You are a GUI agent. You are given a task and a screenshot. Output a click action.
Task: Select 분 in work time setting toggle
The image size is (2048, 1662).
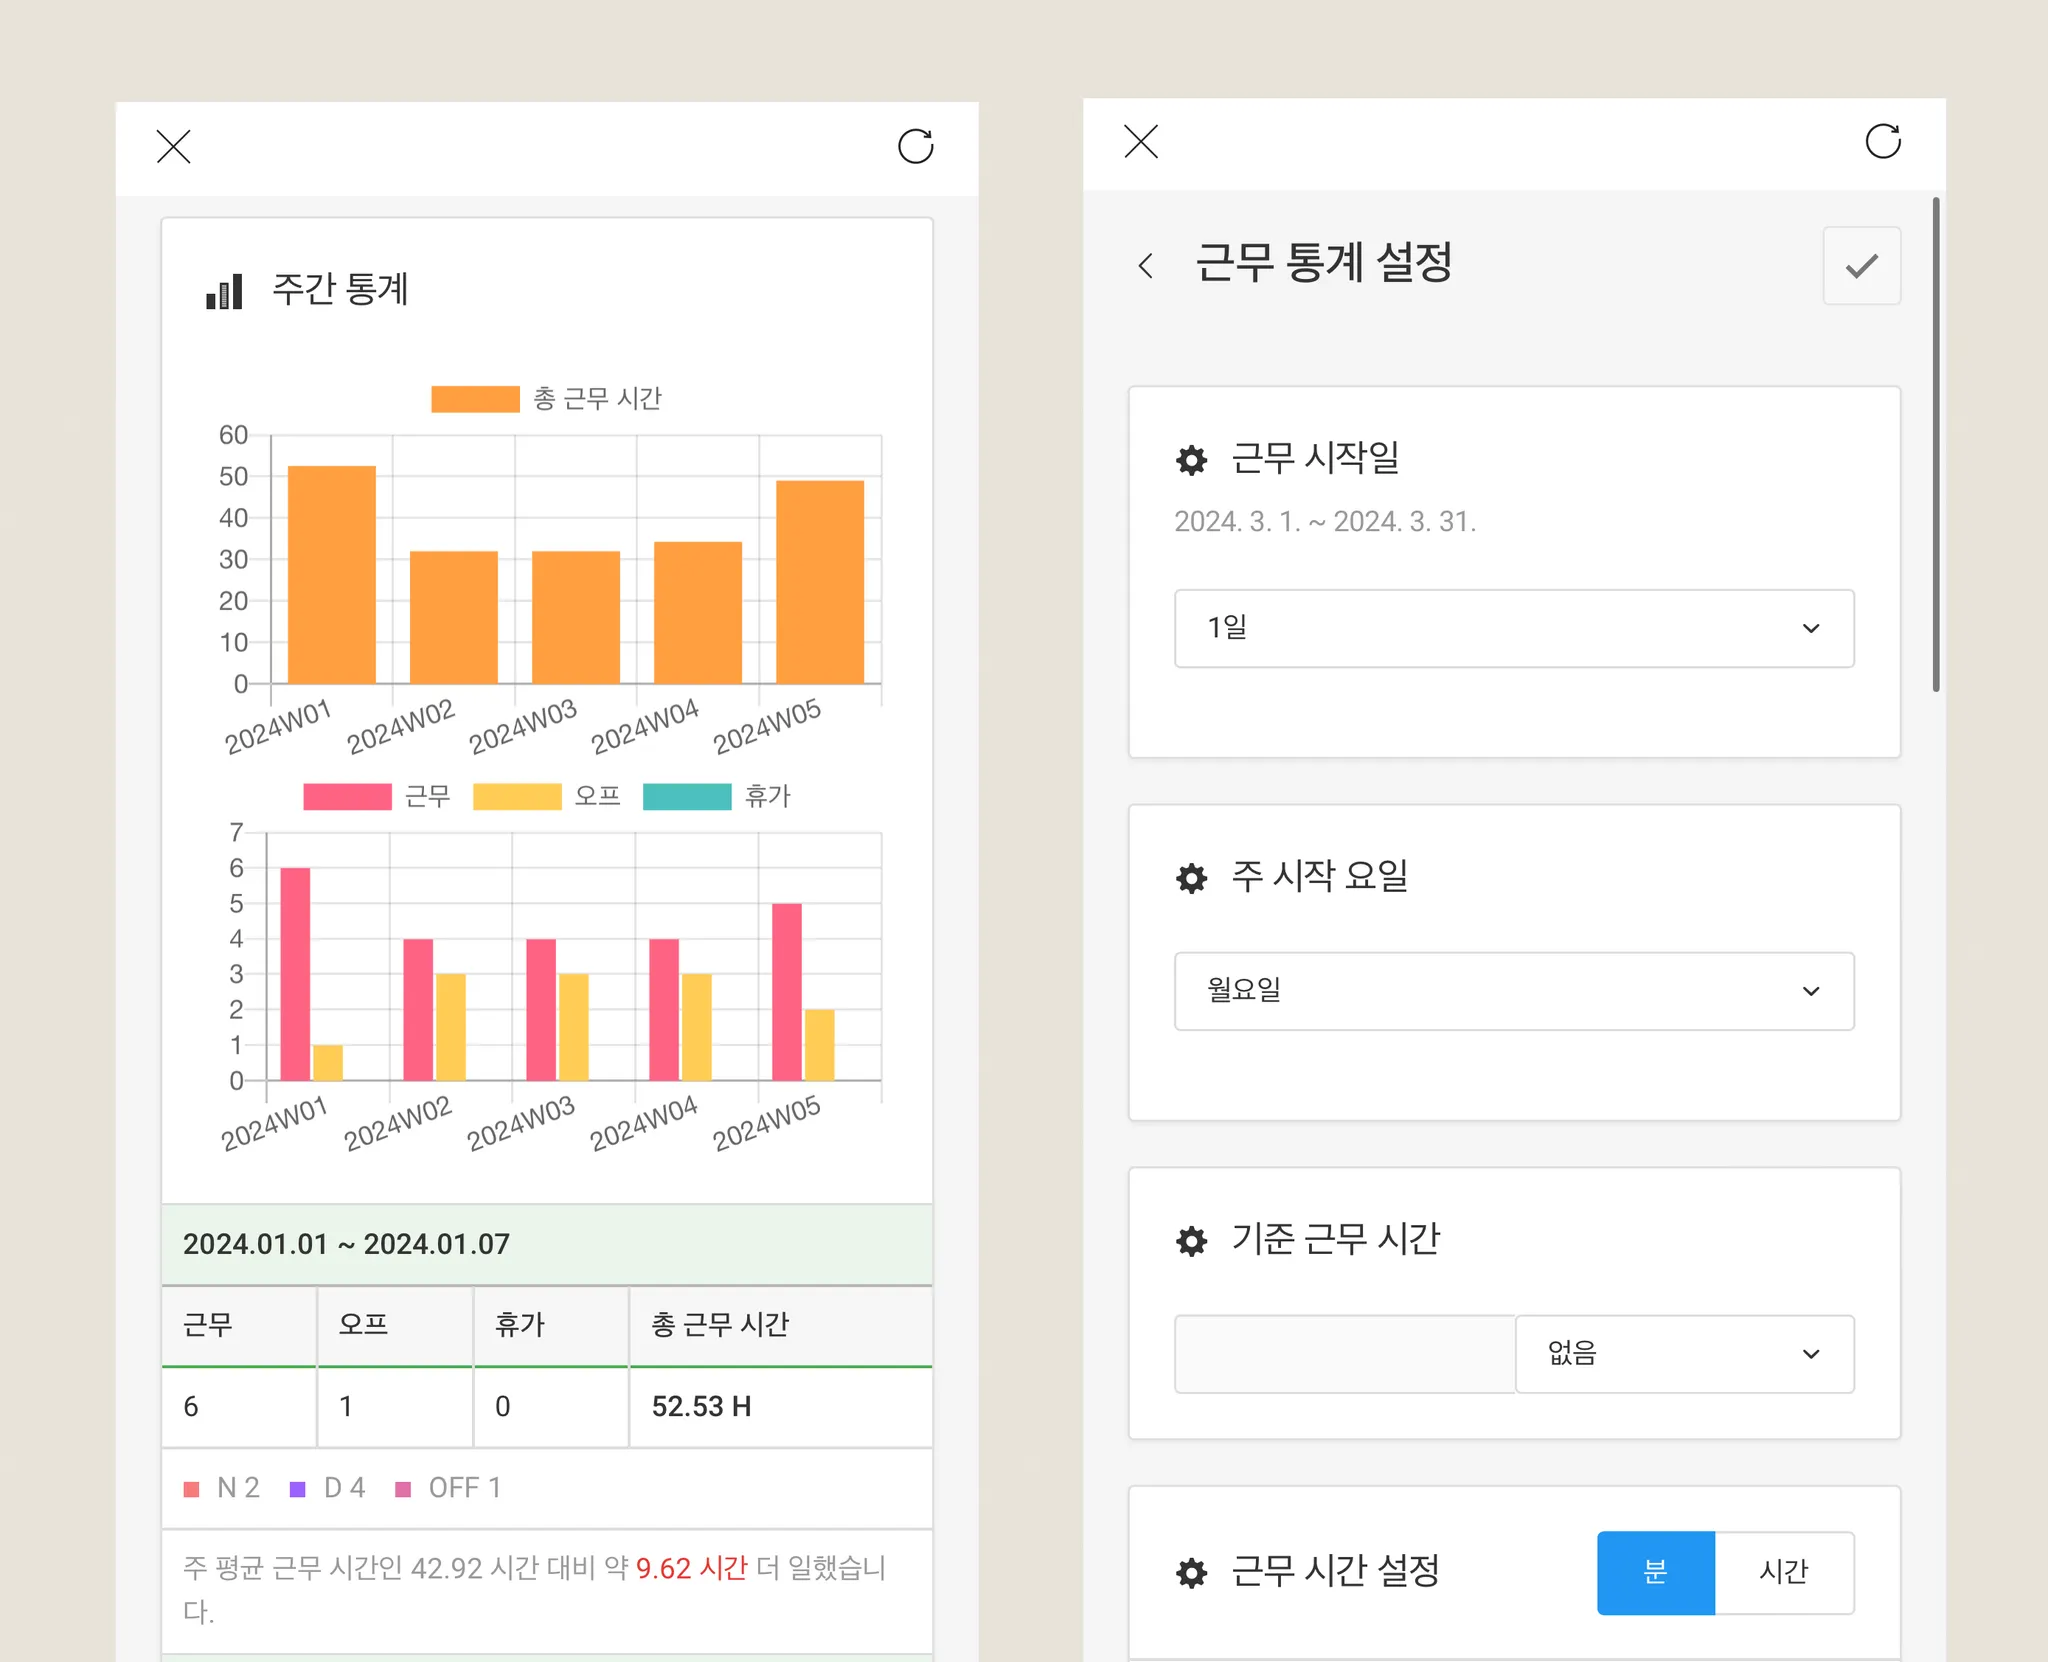tap(1655, 1572)
